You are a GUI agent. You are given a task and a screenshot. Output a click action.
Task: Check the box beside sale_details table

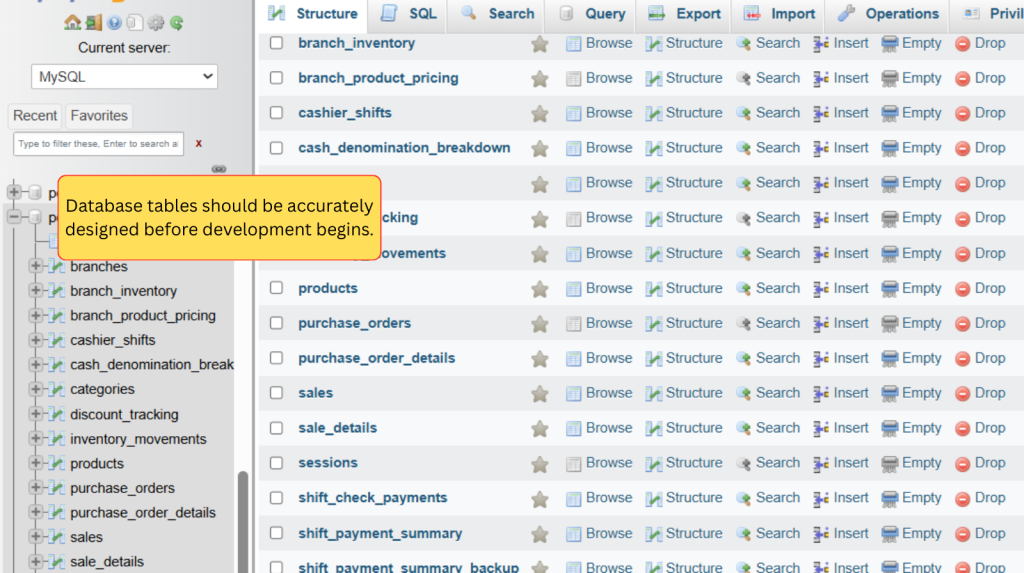coord(277,428)
